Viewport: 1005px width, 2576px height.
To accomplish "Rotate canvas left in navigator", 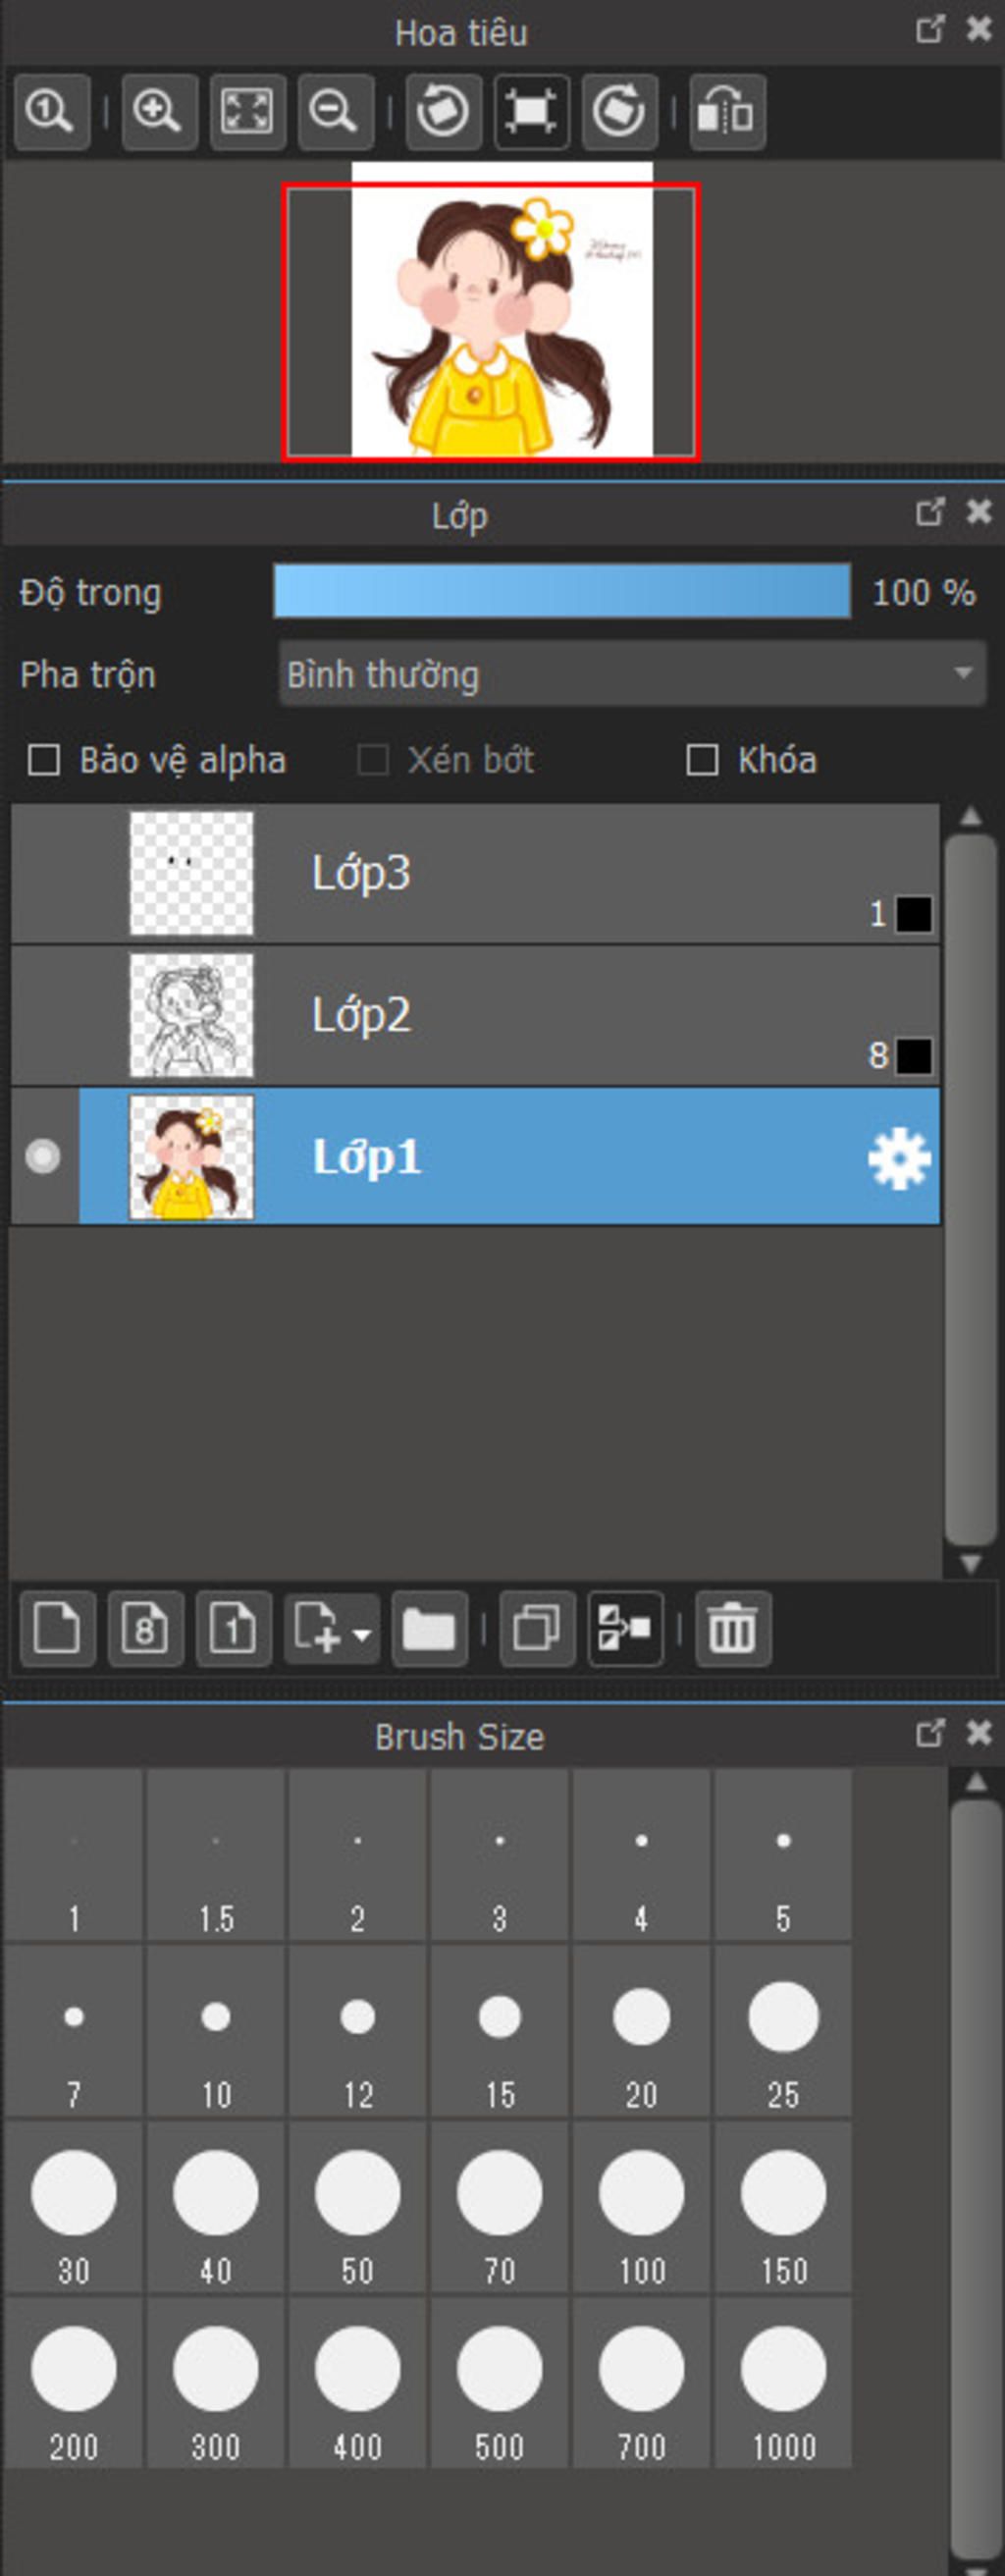I will [x=443, y=111].
